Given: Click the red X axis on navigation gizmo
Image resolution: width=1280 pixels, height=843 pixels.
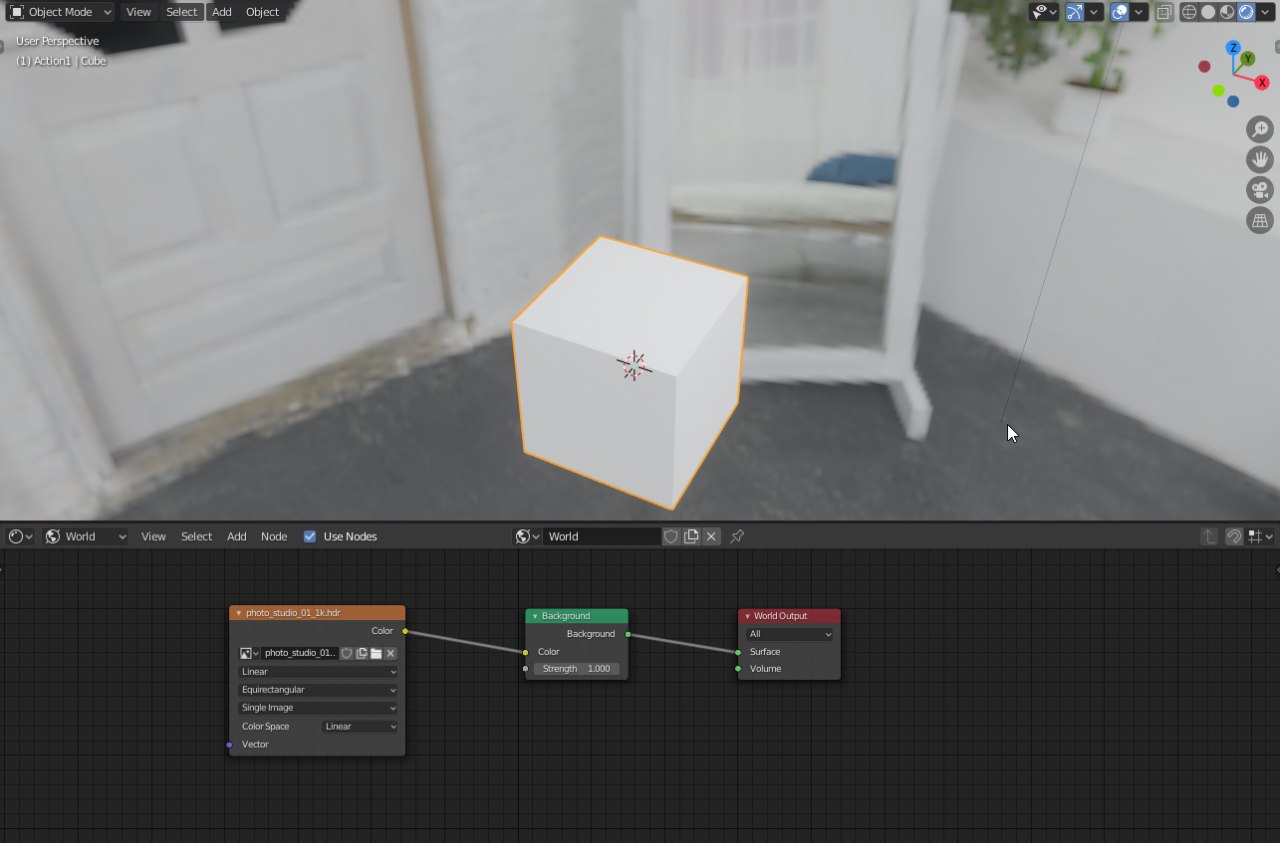Looking at the screenshot, I should pos(1262,83).
